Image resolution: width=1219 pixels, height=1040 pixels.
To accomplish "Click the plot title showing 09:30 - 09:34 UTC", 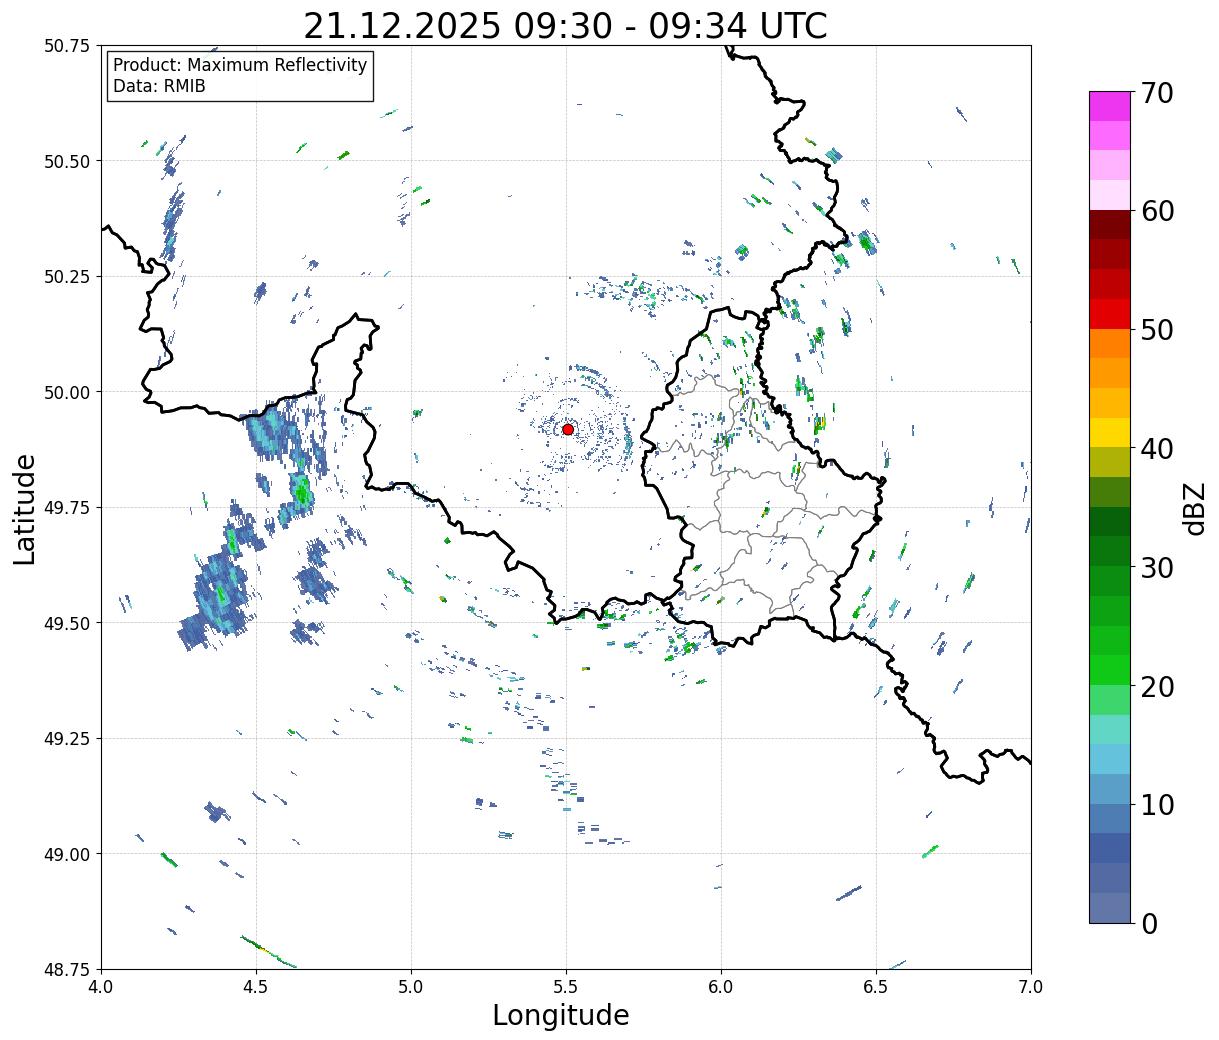I will coord(565,25).
